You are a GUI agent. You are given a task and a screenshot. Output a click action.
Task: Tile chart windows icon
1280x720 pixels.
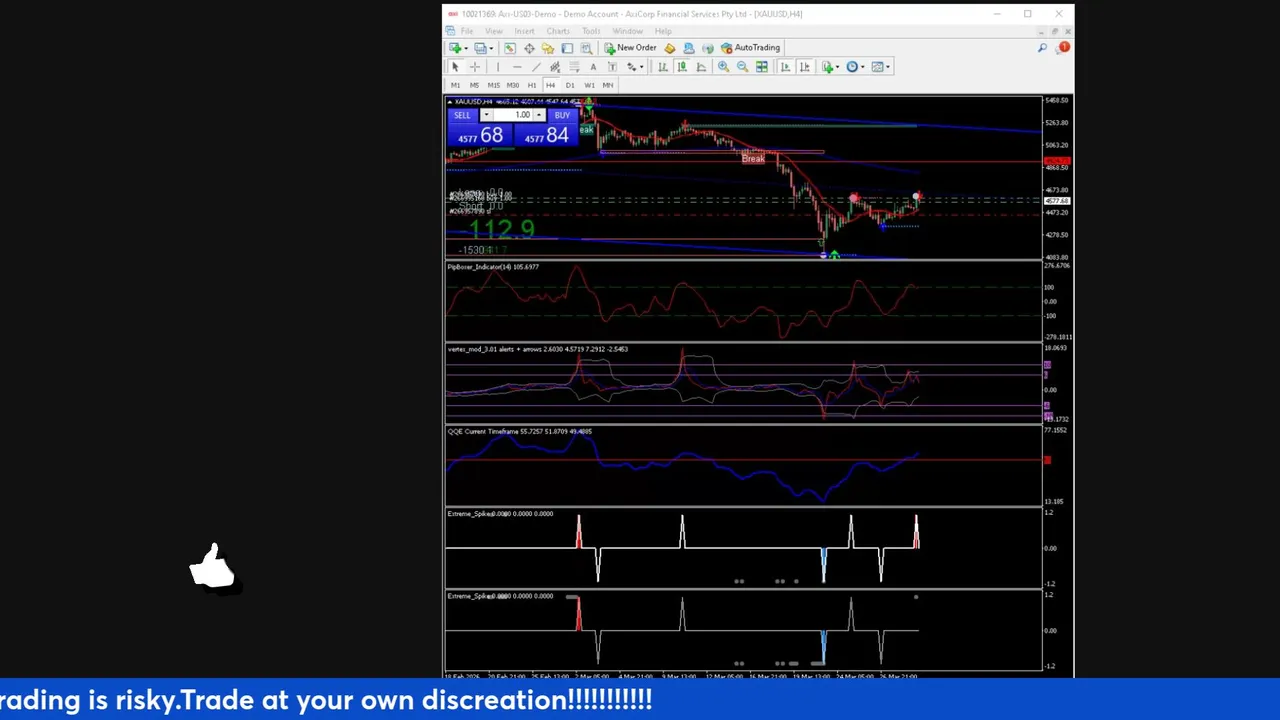[762, 67]
